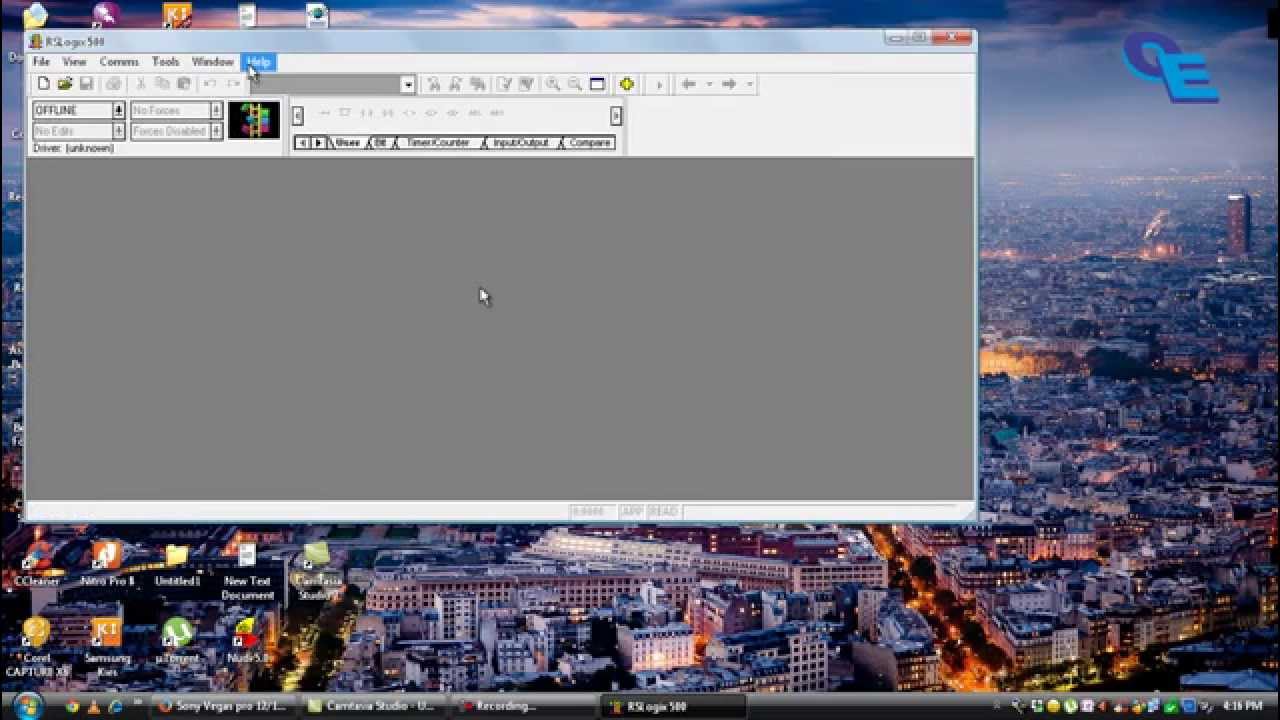The height and width of the screenshot is (720, 1280).
Task: Click the yellow plus toolbar icon
Action: click(627, 84)
